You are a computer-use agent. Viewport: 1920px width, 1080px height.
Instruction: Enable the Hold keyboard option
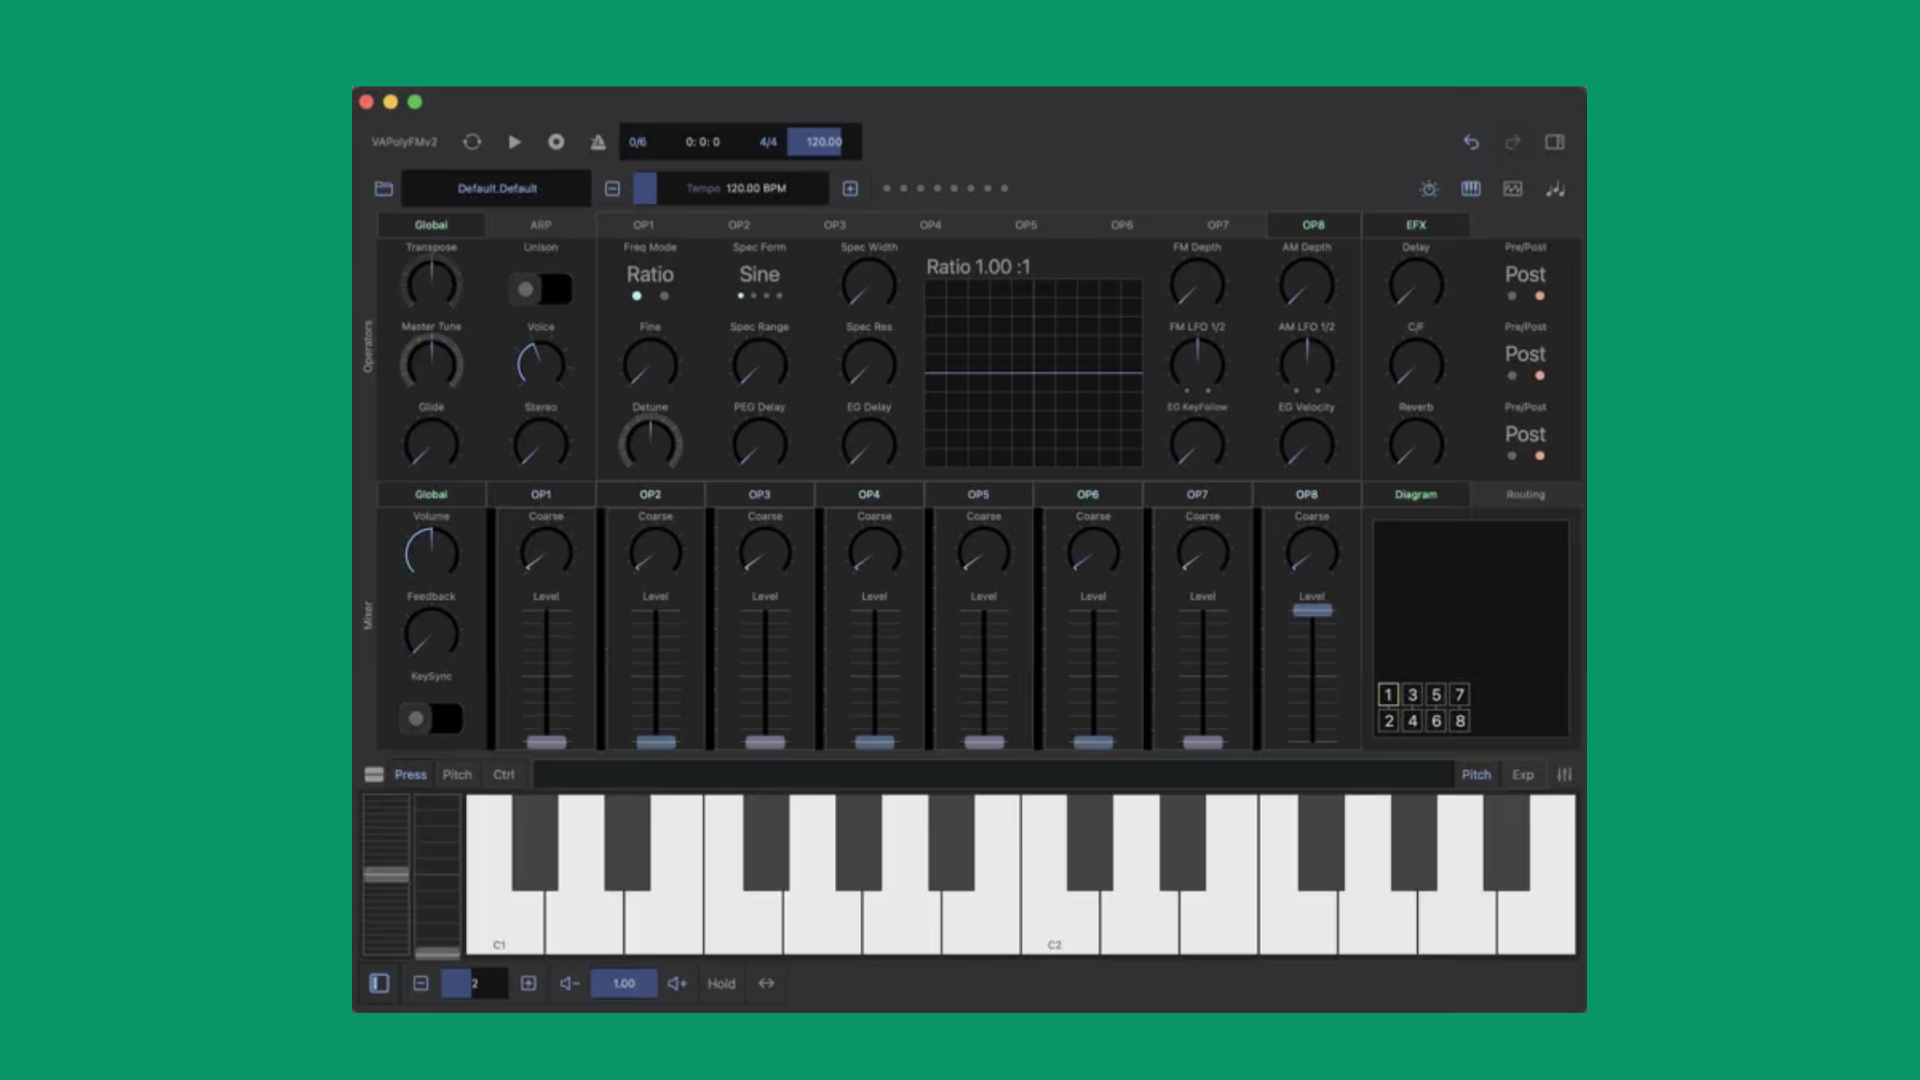coord(721,983)
